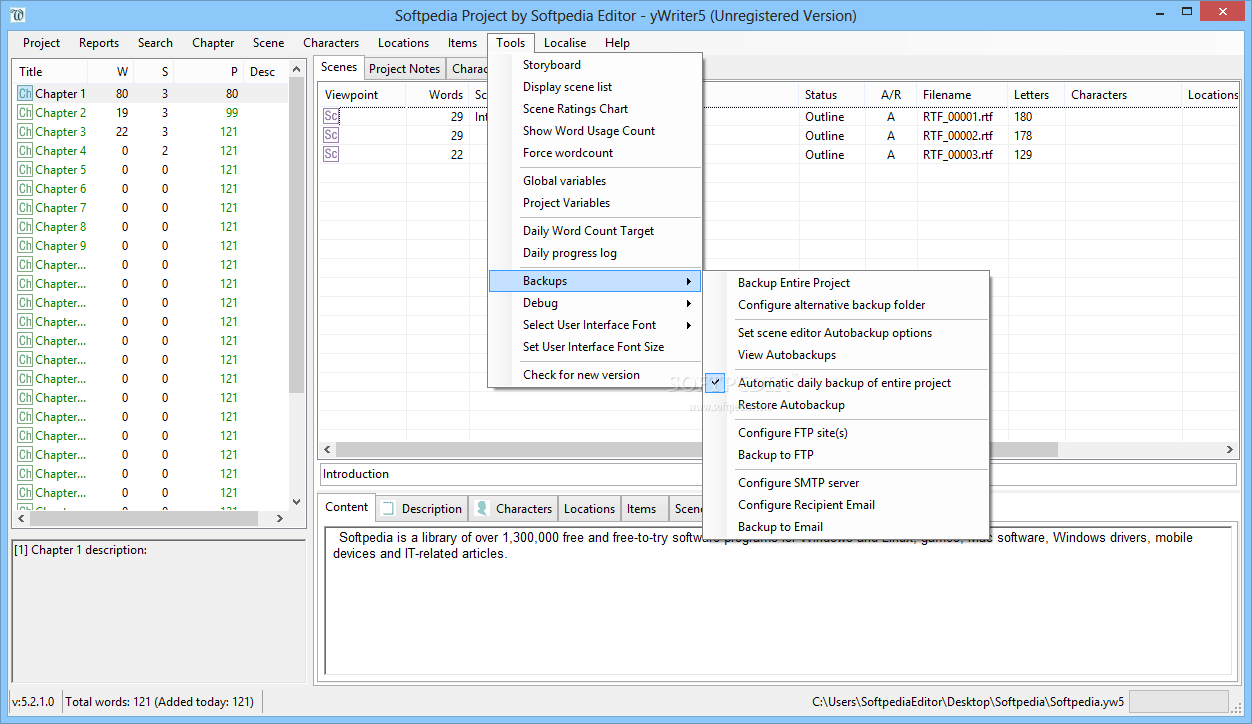Image resolution: width=1252 pixels, height=724 pixels.
Task: Open Global variables
Action: click(x=595, y=181)
